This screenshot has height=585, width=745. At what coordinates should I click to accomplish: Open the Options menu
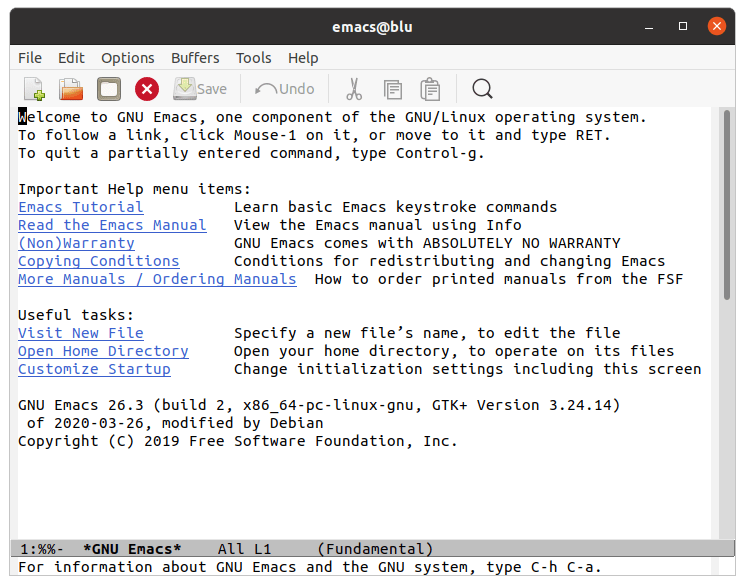tap(128, 58)
